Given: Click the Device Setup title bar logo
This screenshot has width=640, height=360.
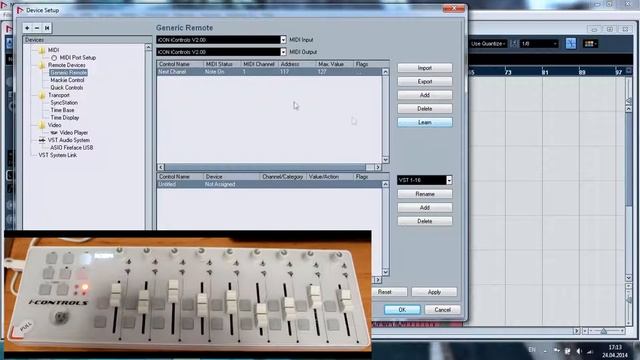Looking at the screenshot, I should pyautogui.click(x=20, y=10).
